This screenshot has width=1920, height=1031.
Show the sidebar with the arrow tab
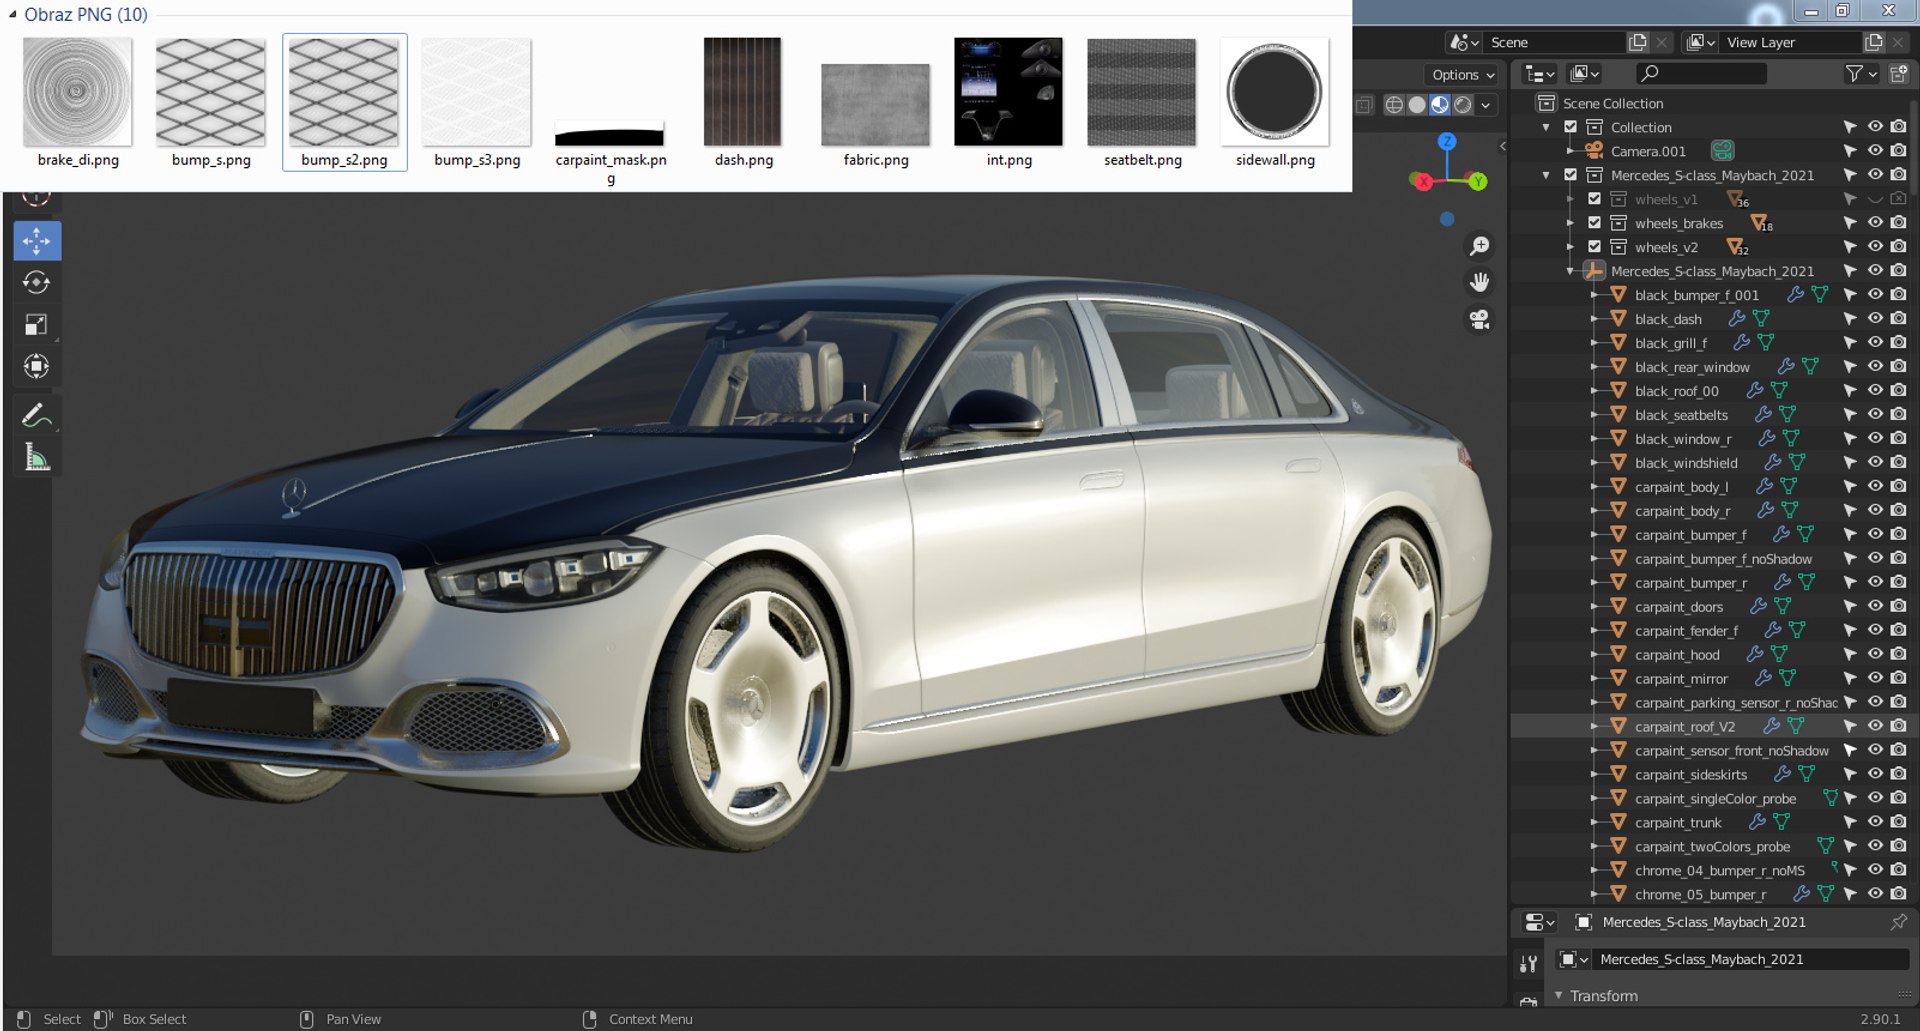point(1502,146)
